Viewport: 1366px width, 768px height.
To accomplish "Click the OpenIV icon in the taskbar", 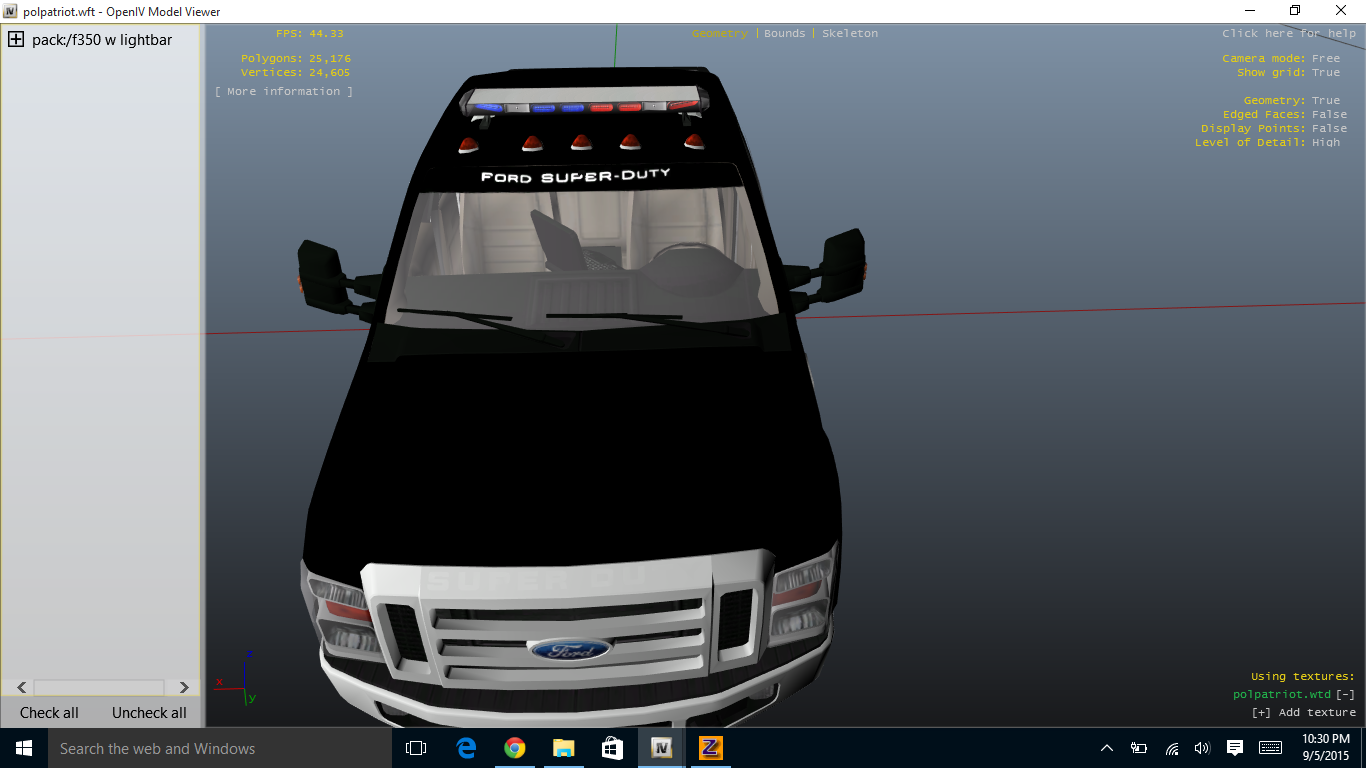I will [x=661, y=748].
